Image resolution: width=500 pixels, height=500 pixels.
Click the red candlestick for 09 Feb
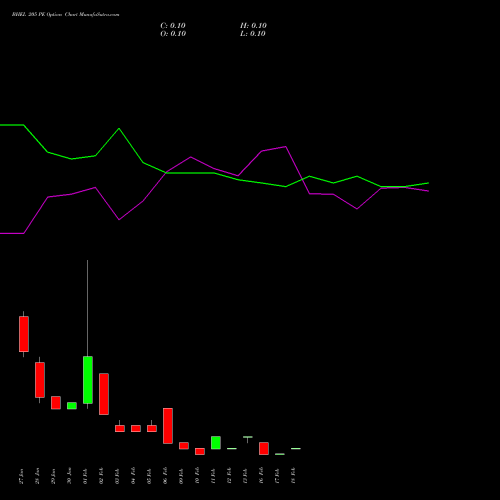[184, 446]
